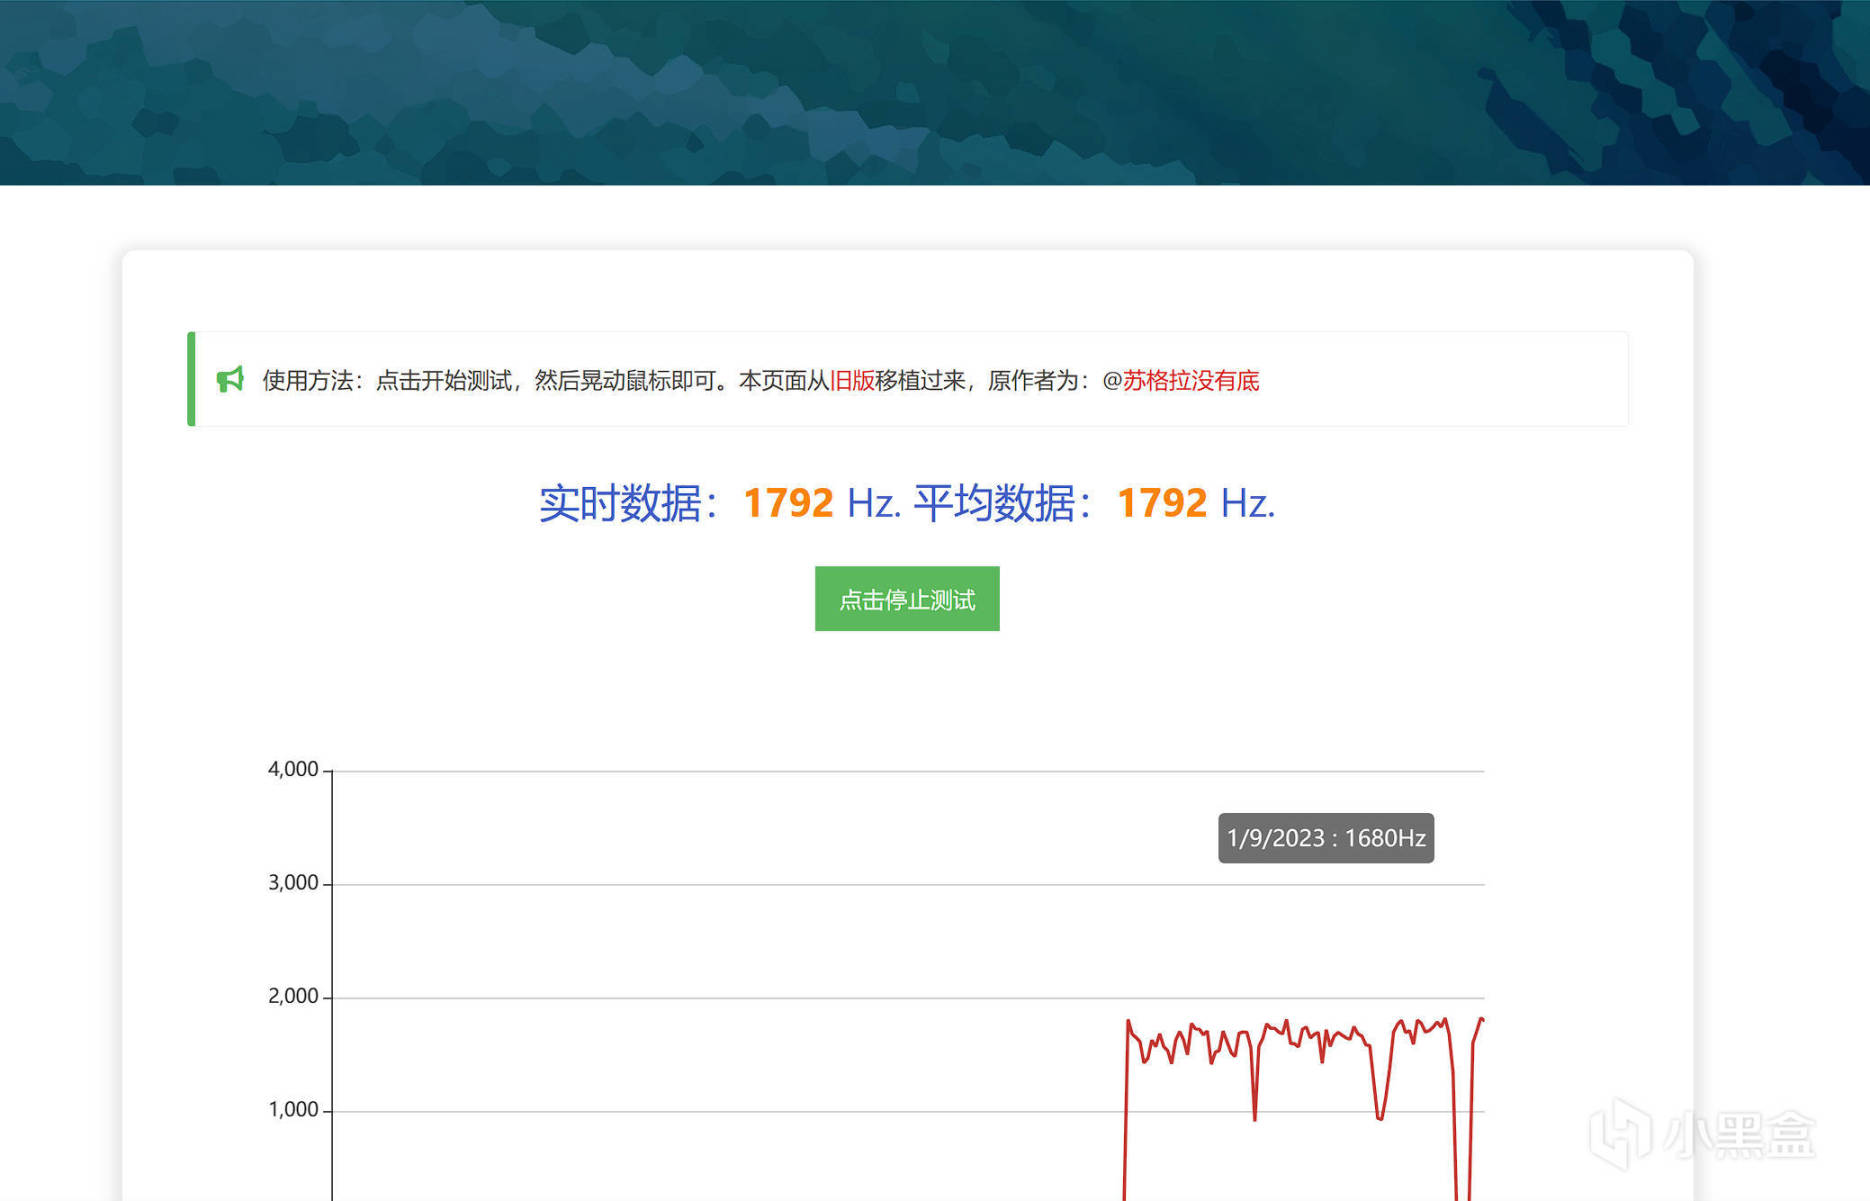Visit author 苏格拉没有底 profile link

[1190, 381]
